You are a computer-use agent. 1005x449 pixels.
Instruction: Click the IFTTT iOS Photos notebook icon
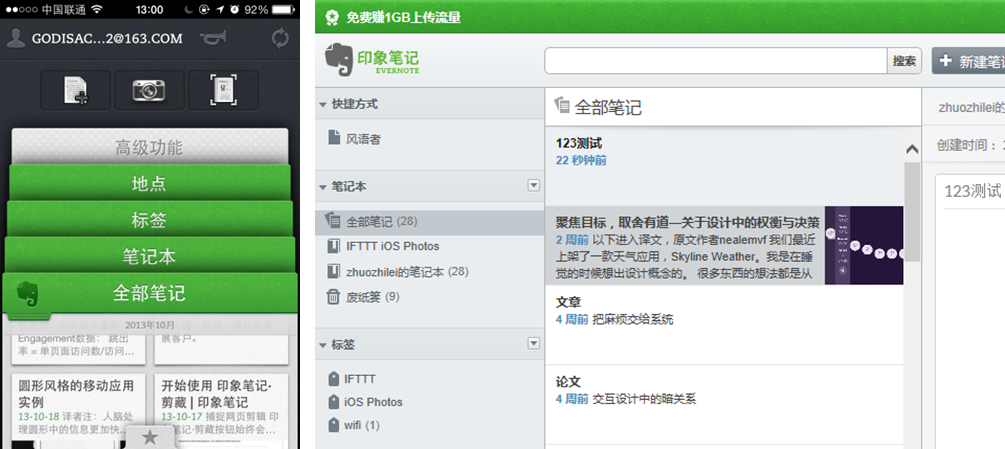click(x=333, y=246)
